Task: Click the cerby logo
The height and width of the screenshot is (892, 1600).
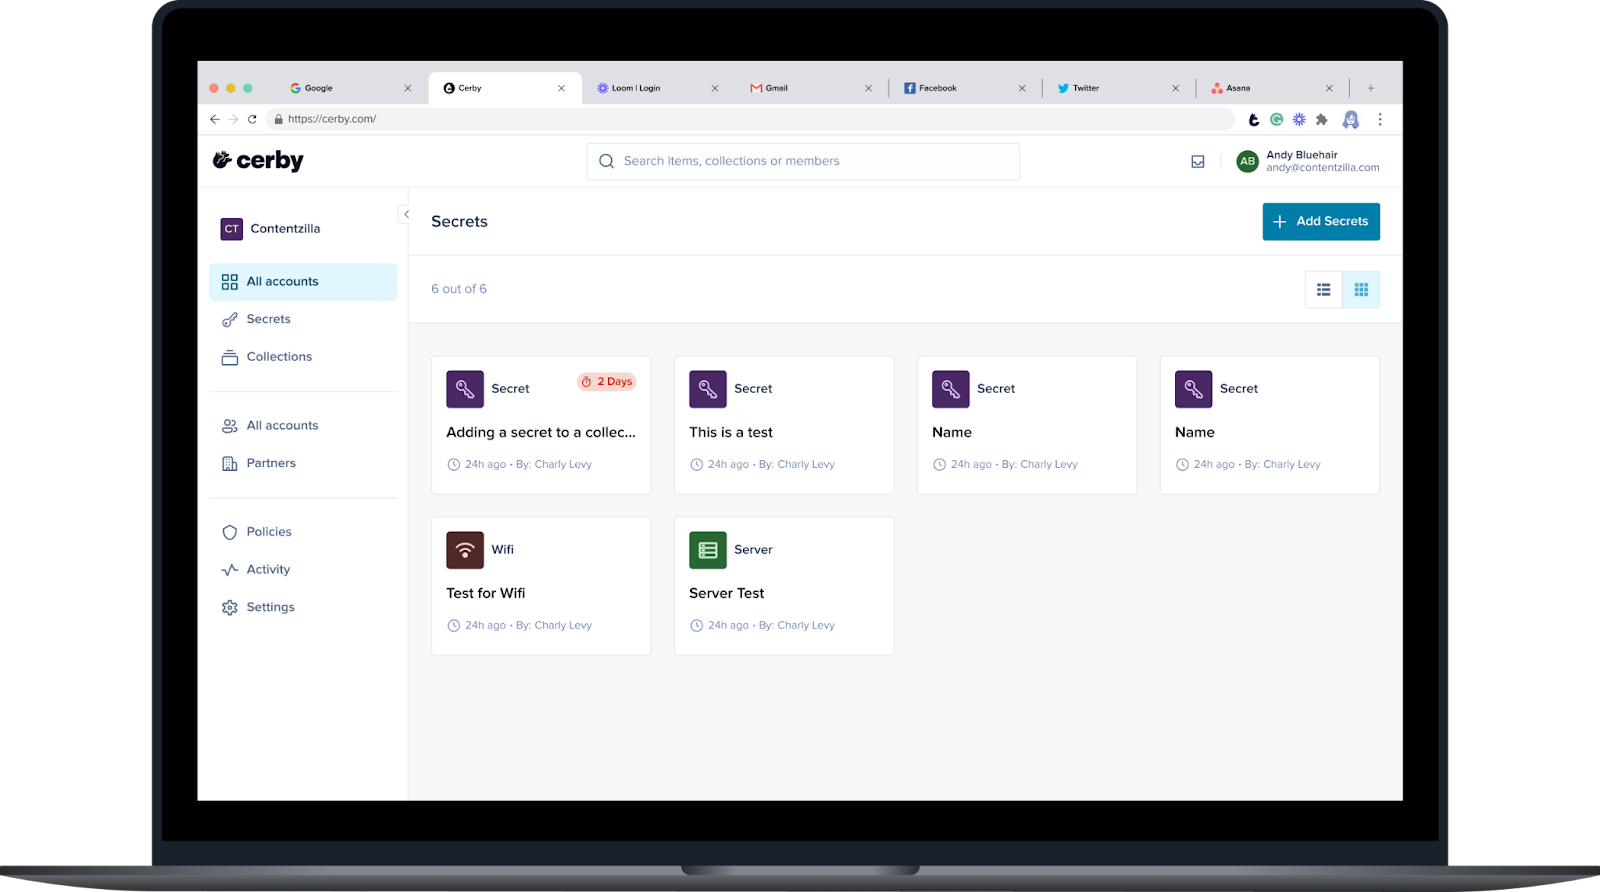Action: (258, 160)
